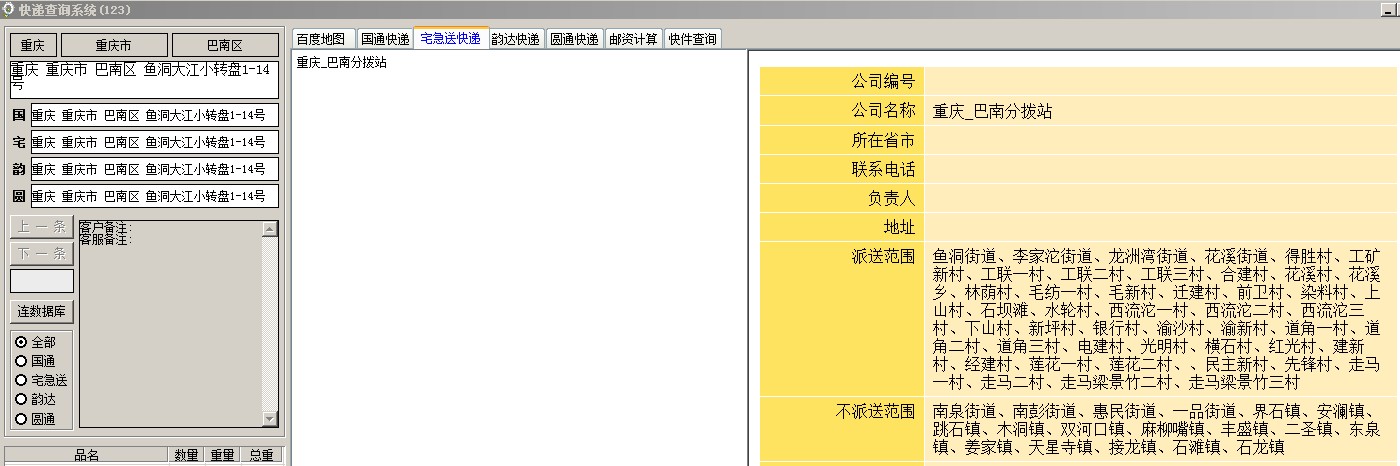This screenshot has height=466, width=1400.
Task: Switch to the 圆通快递 tab
Action: pyautogui.click(x=574, y=39)
